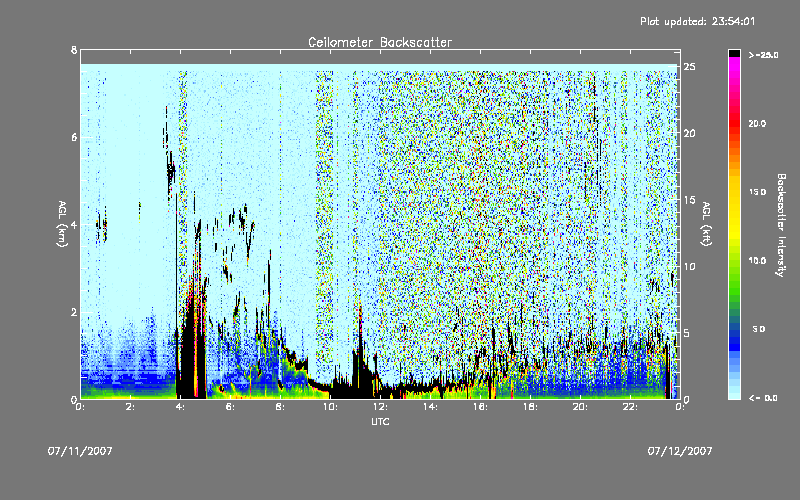Screen dimensions: 800x500
Task: Click the '15' kft tick on right axis
Action: pos(689,200)
